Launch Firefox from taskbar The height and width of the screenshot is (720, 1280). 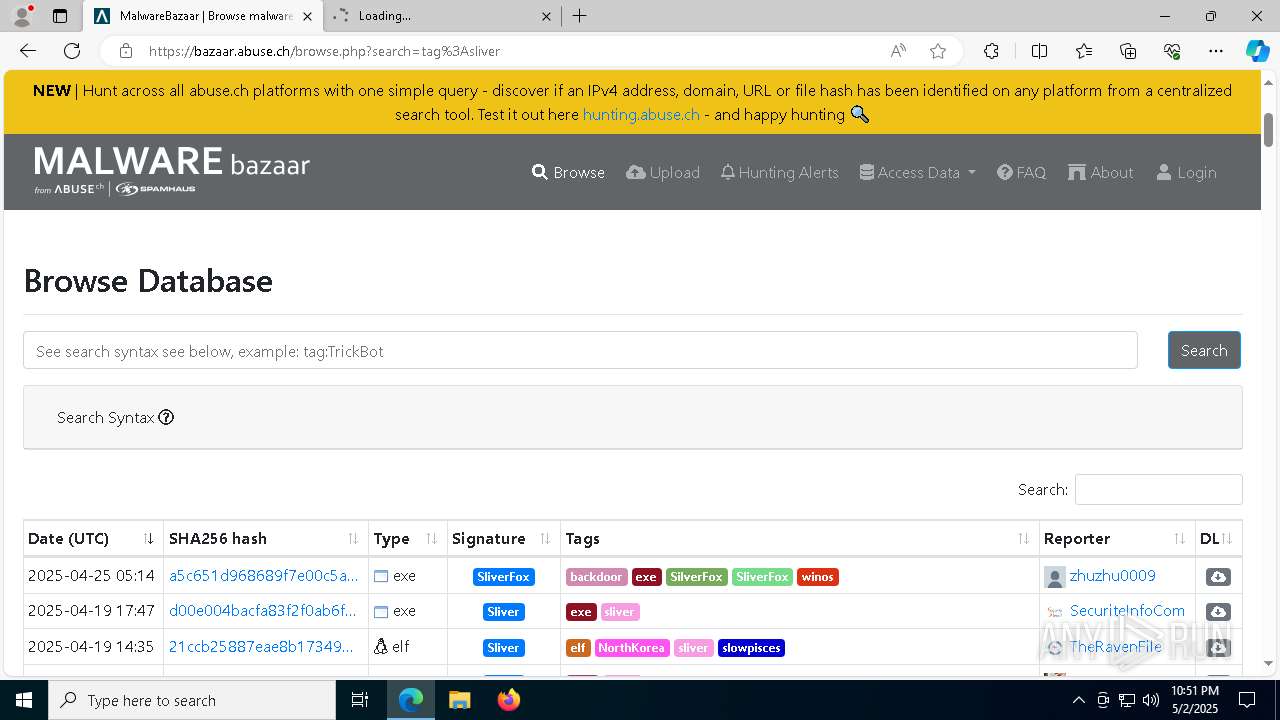click(509, 700)
